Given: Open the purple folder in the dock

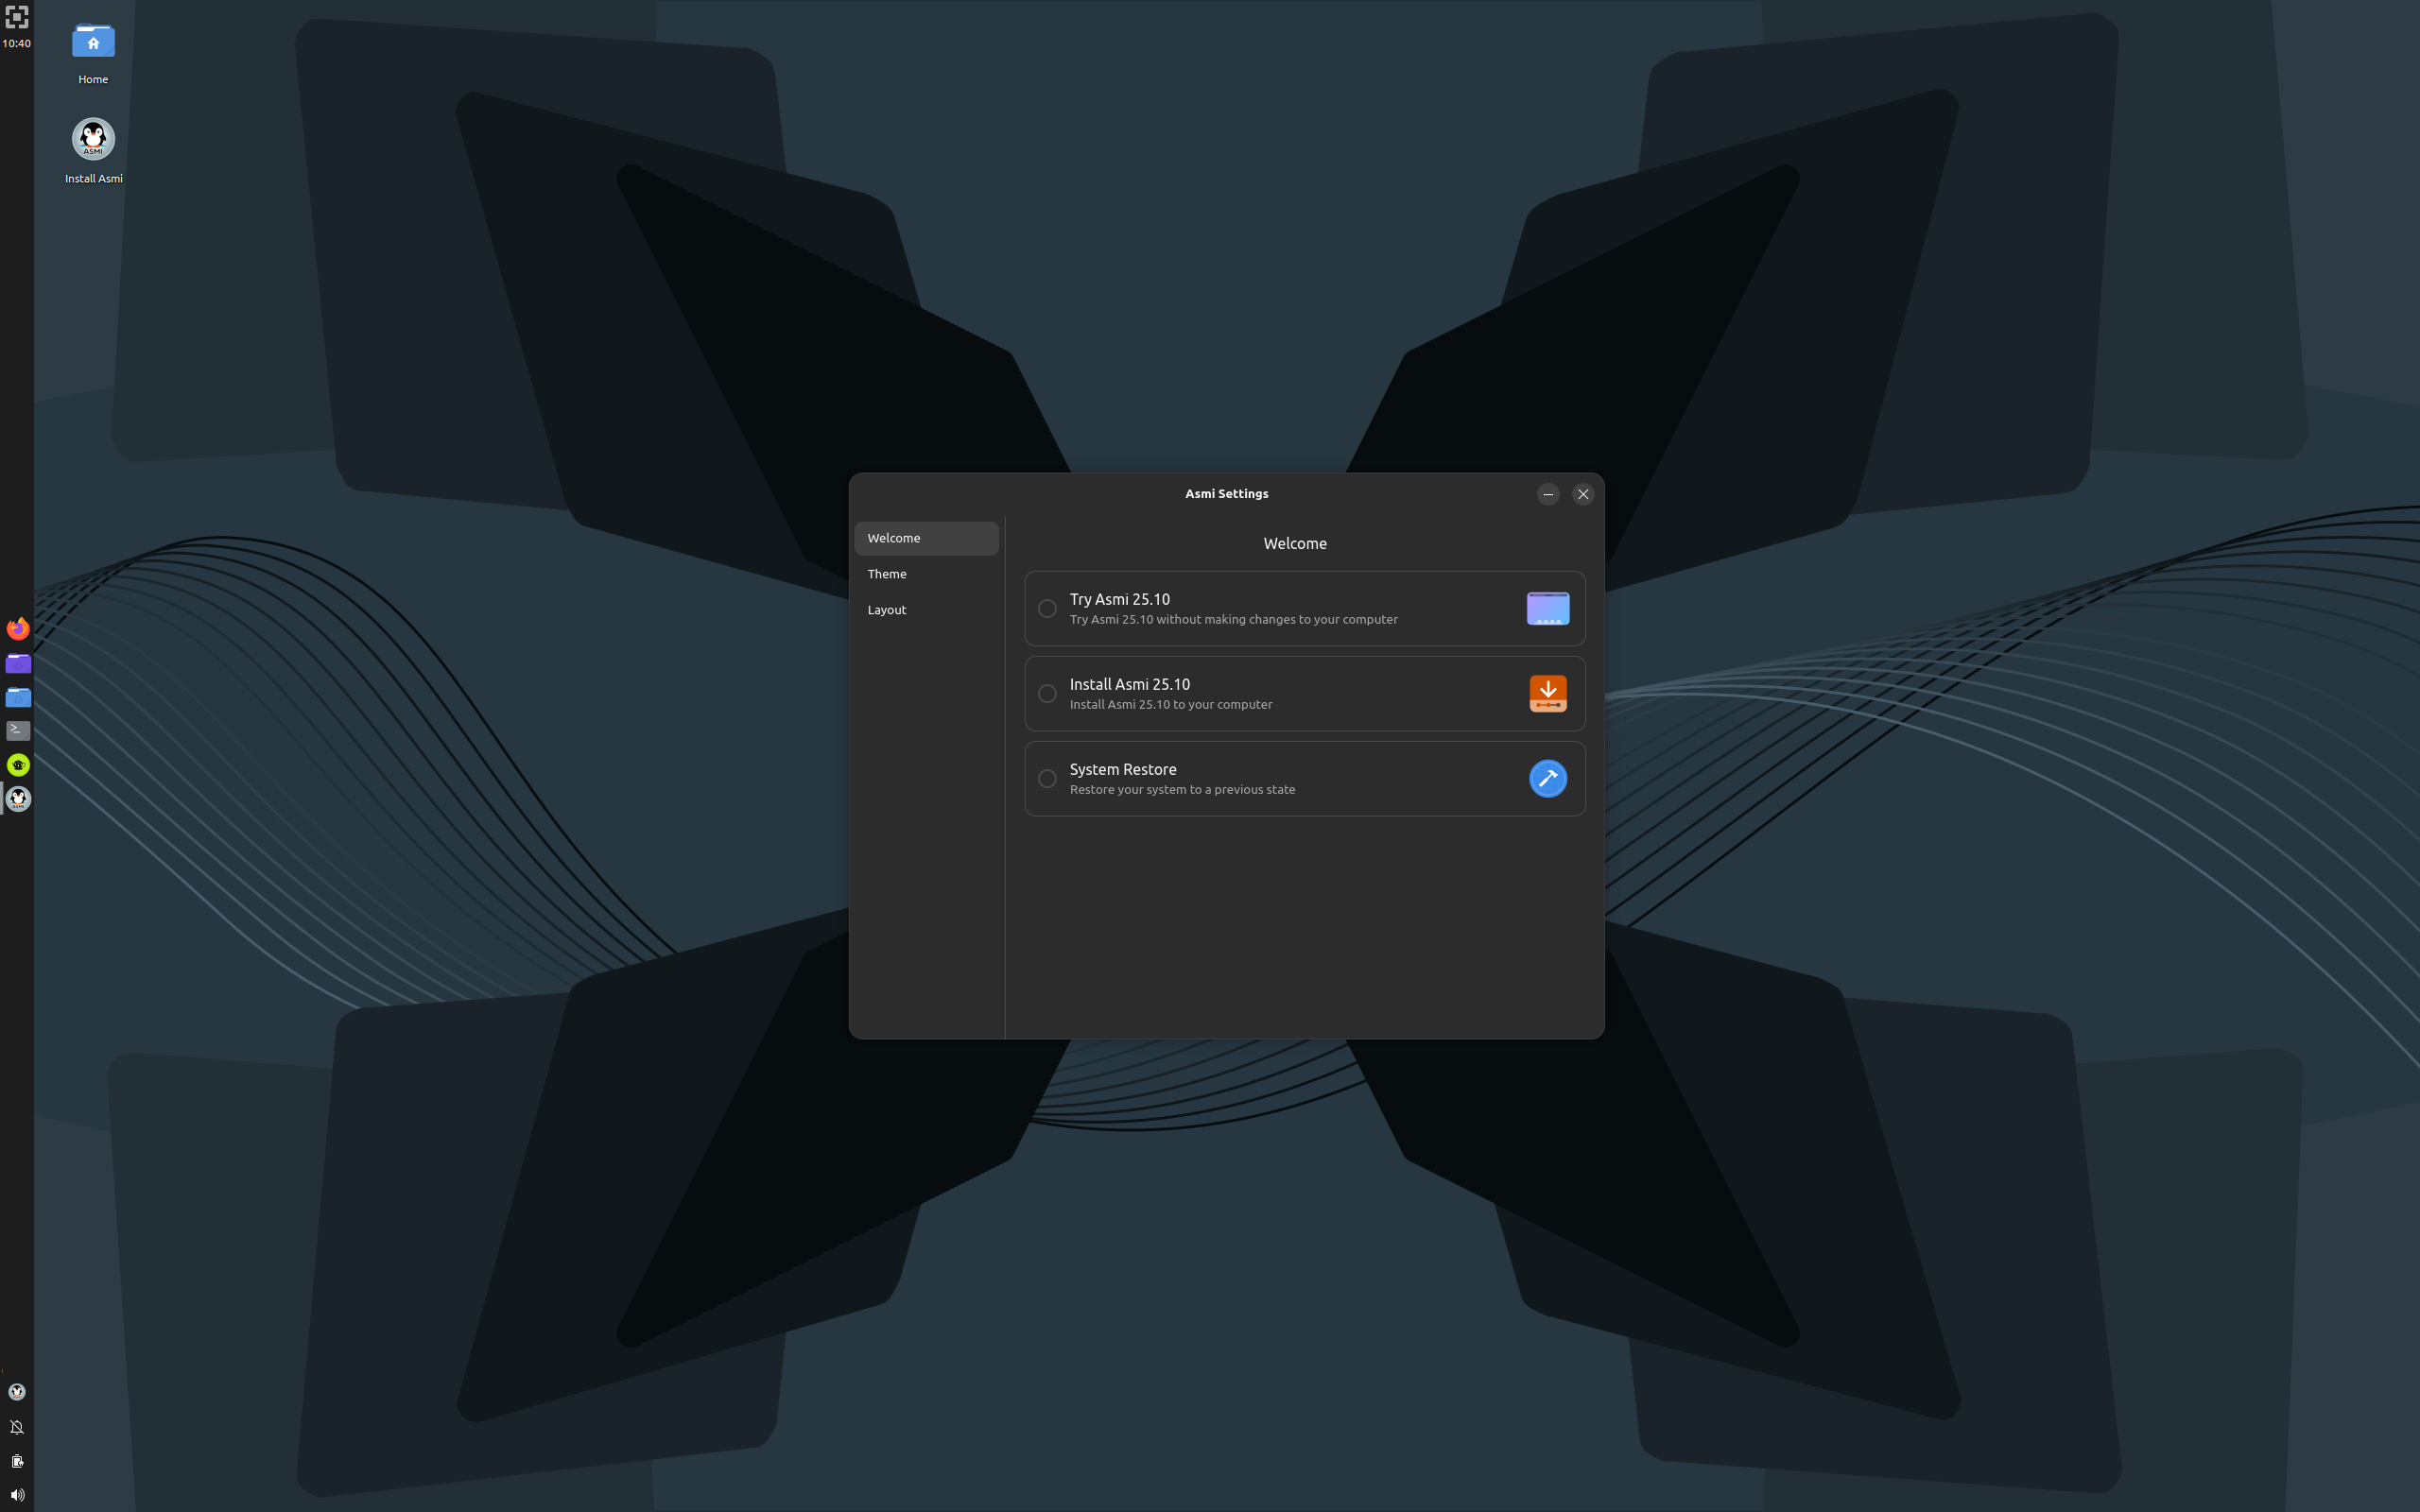Looking at the screenshot, I should [x=18, y=663].
